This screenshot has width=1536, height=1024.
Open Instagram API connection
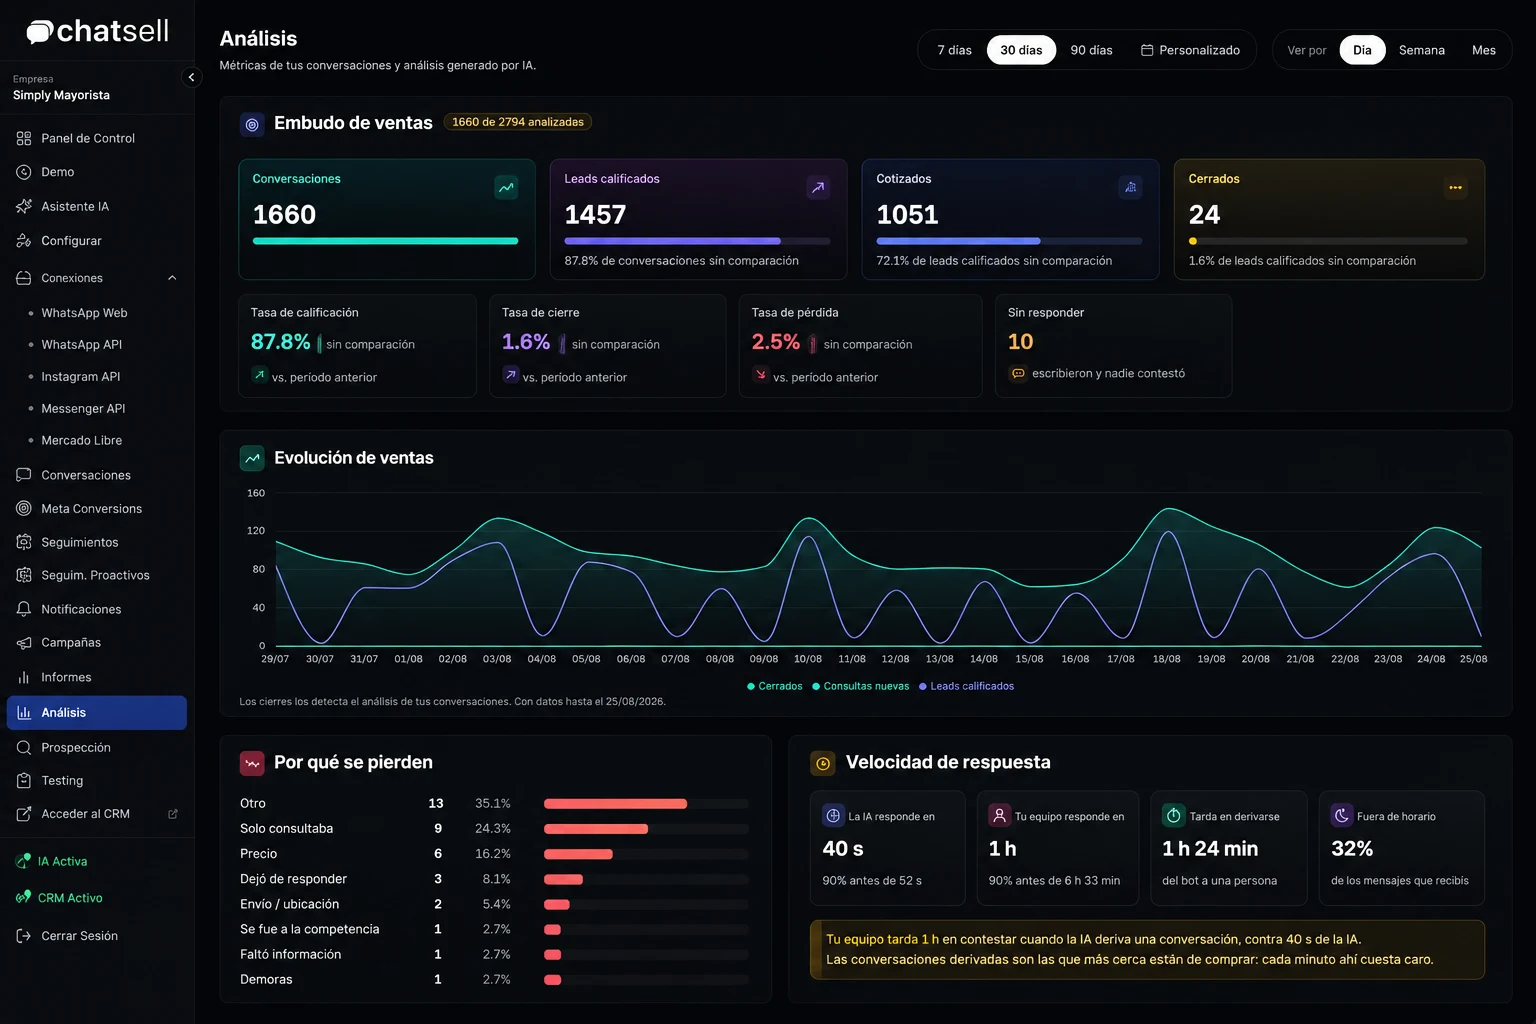[x=80, y=377]
